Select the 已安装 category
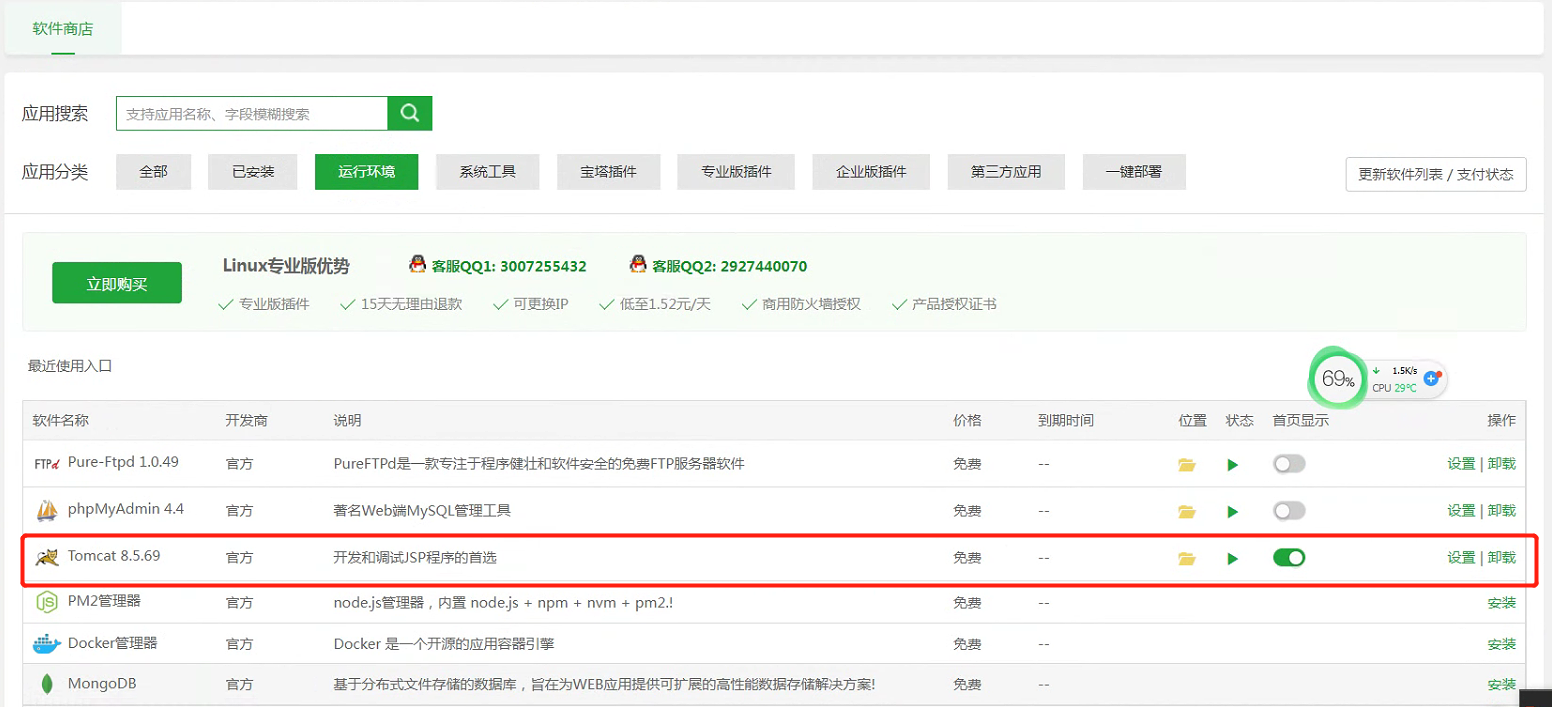Screen dimensions: 1552x707 (253, 172)
